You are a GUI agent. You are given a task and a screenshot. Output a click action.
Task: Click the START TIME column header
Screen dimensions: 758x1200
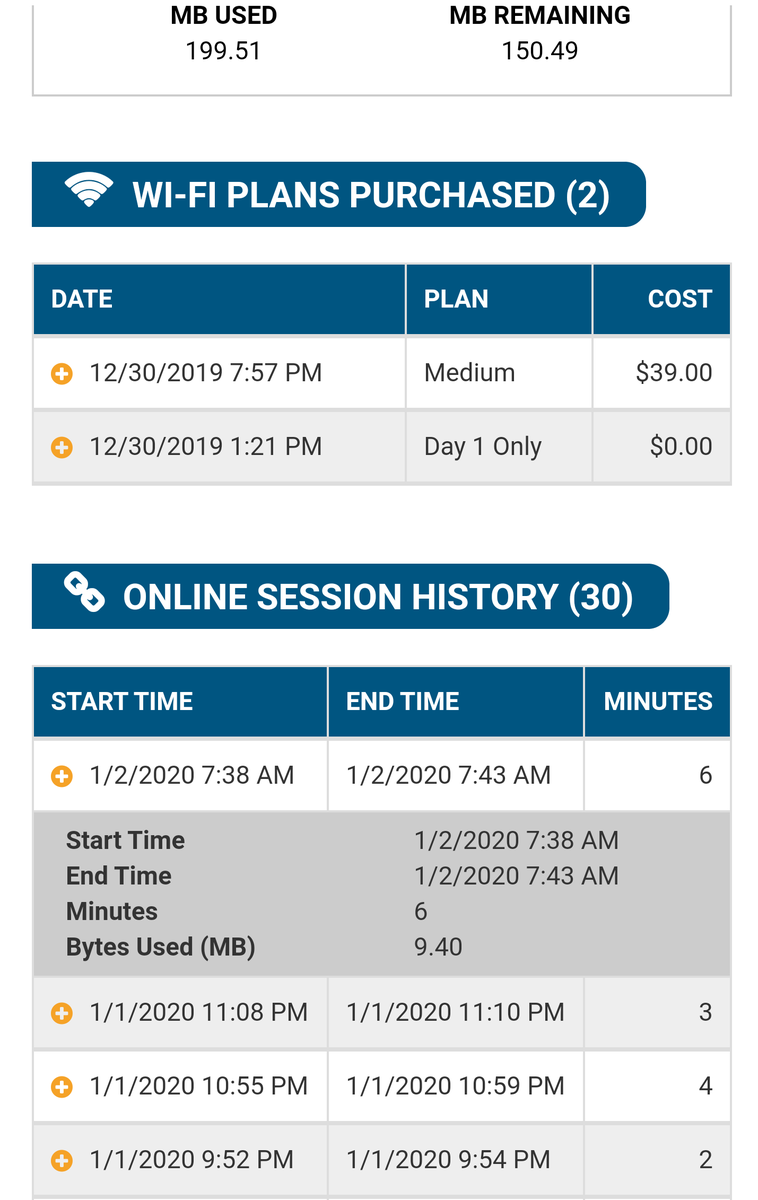click(x=180, y=701)
